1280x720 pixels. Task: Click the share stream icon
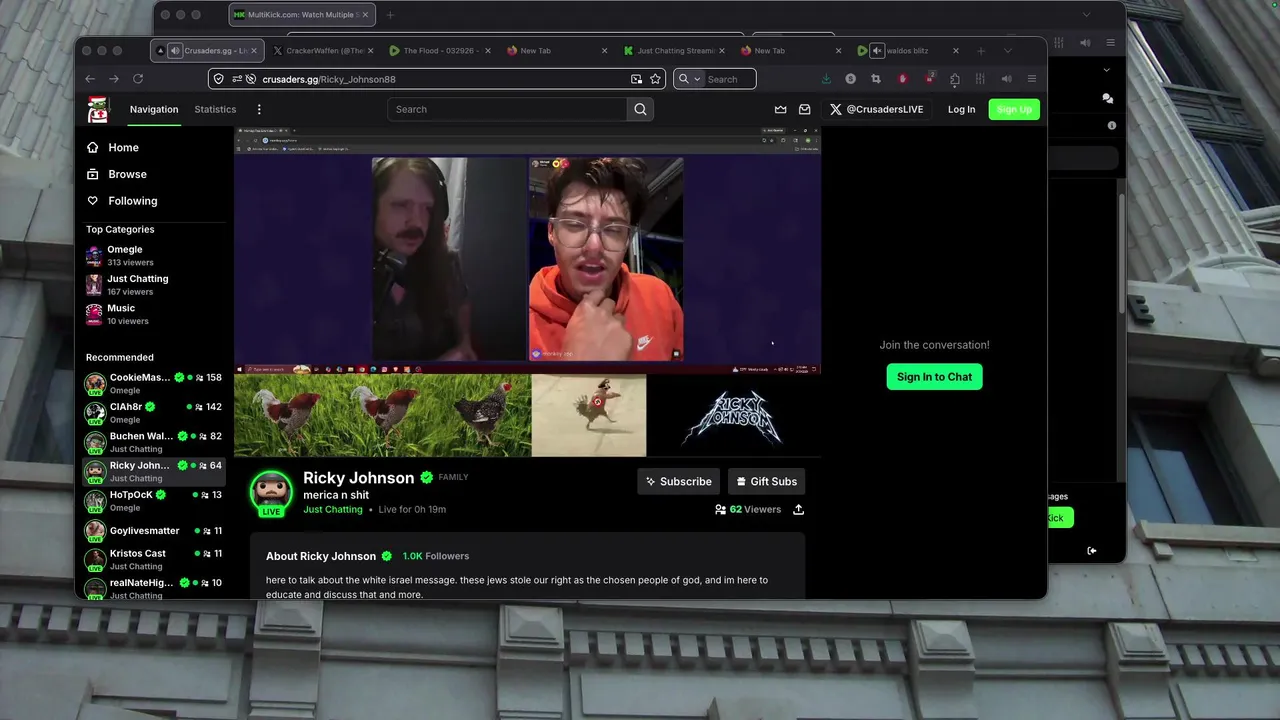[x=798, y=509]
